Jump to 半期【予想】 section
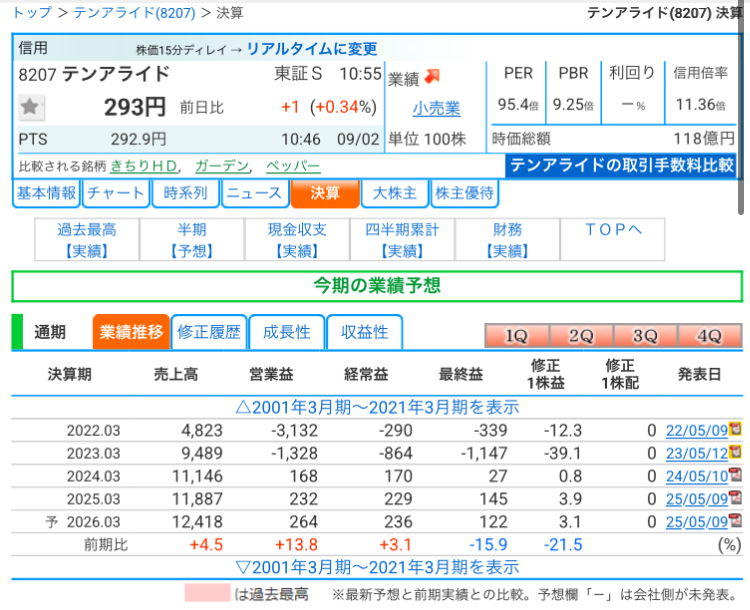Viewport: 750px width, 610px height. coord(192,240)
